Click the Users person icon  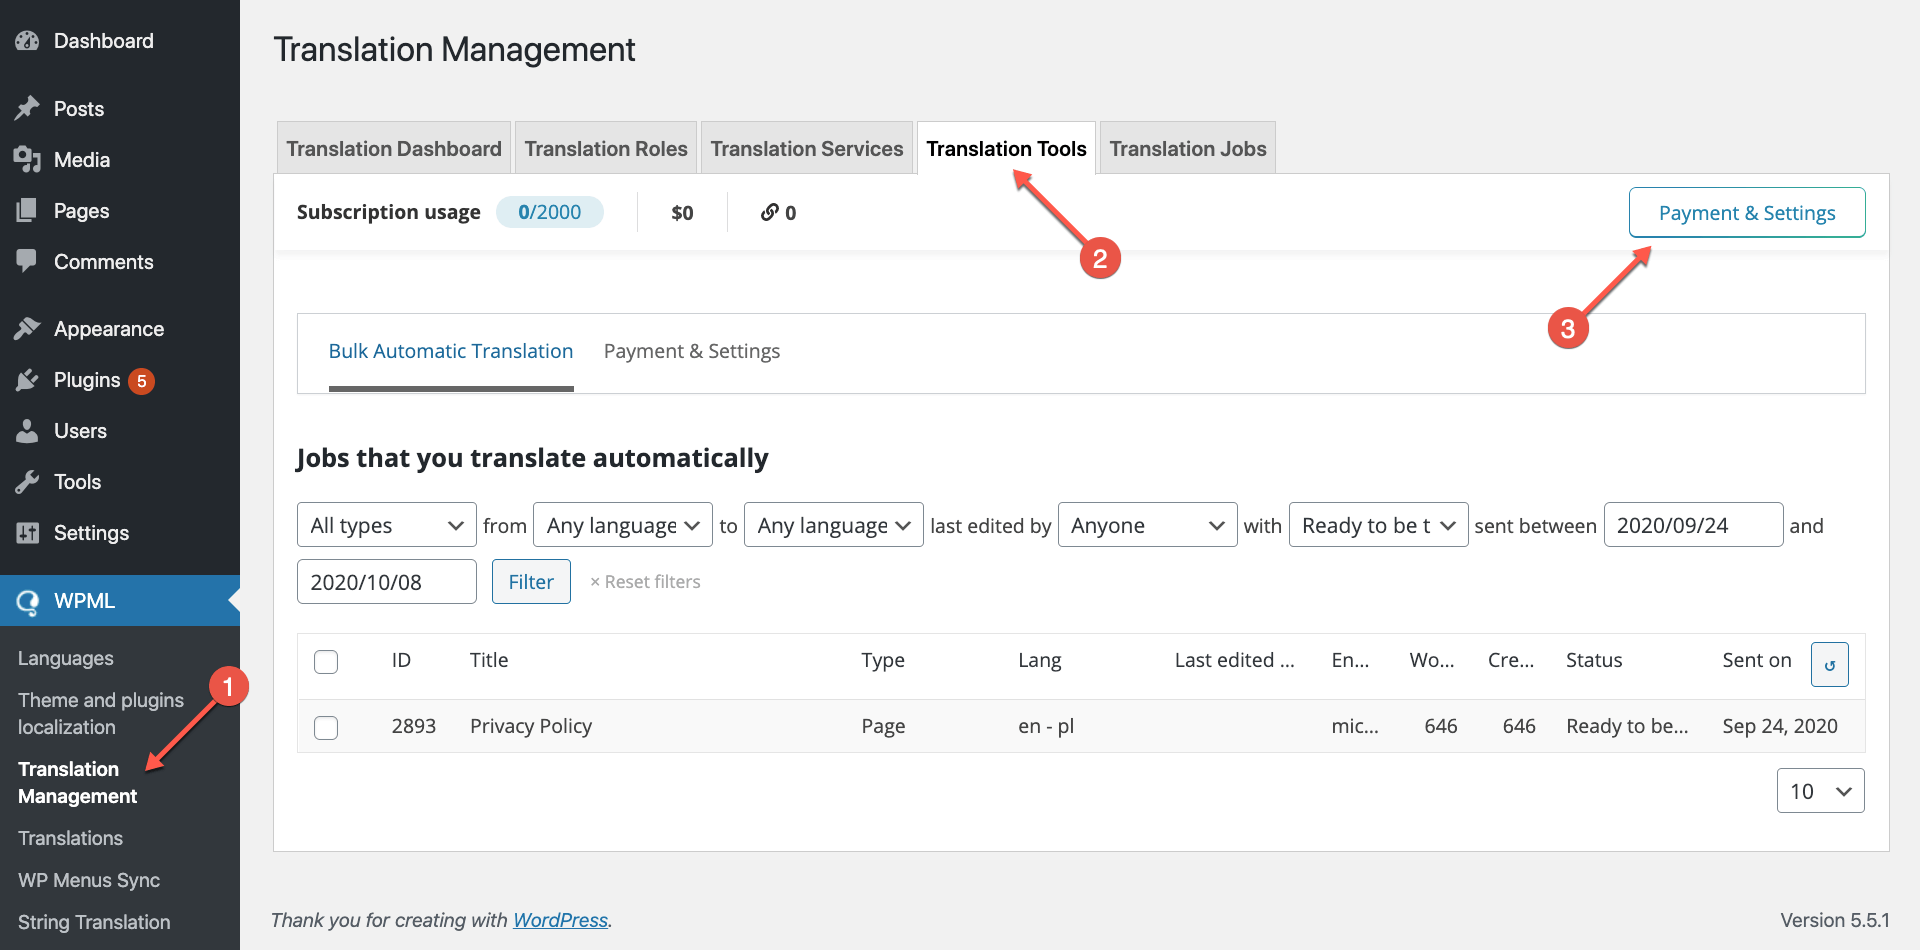27,430
